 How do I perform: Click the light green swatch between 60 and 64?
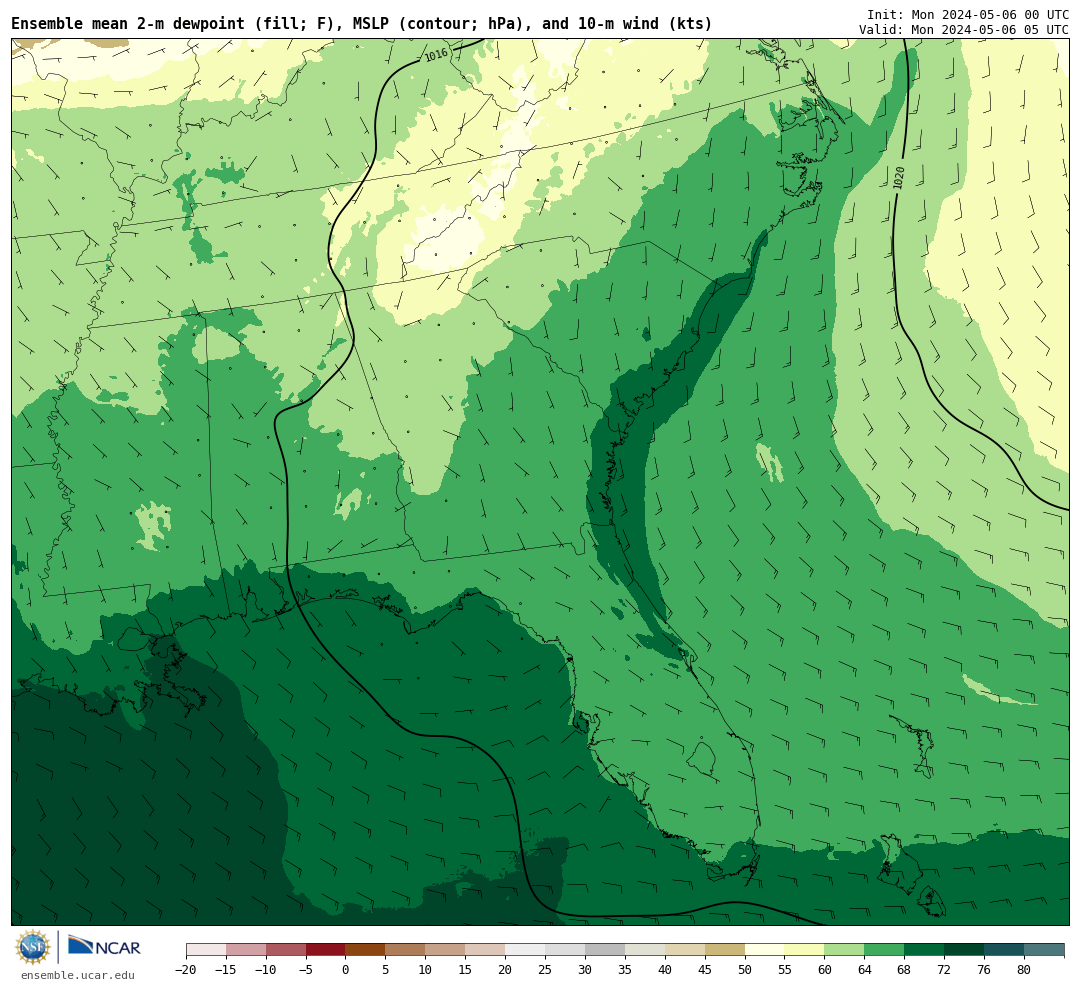845,950
